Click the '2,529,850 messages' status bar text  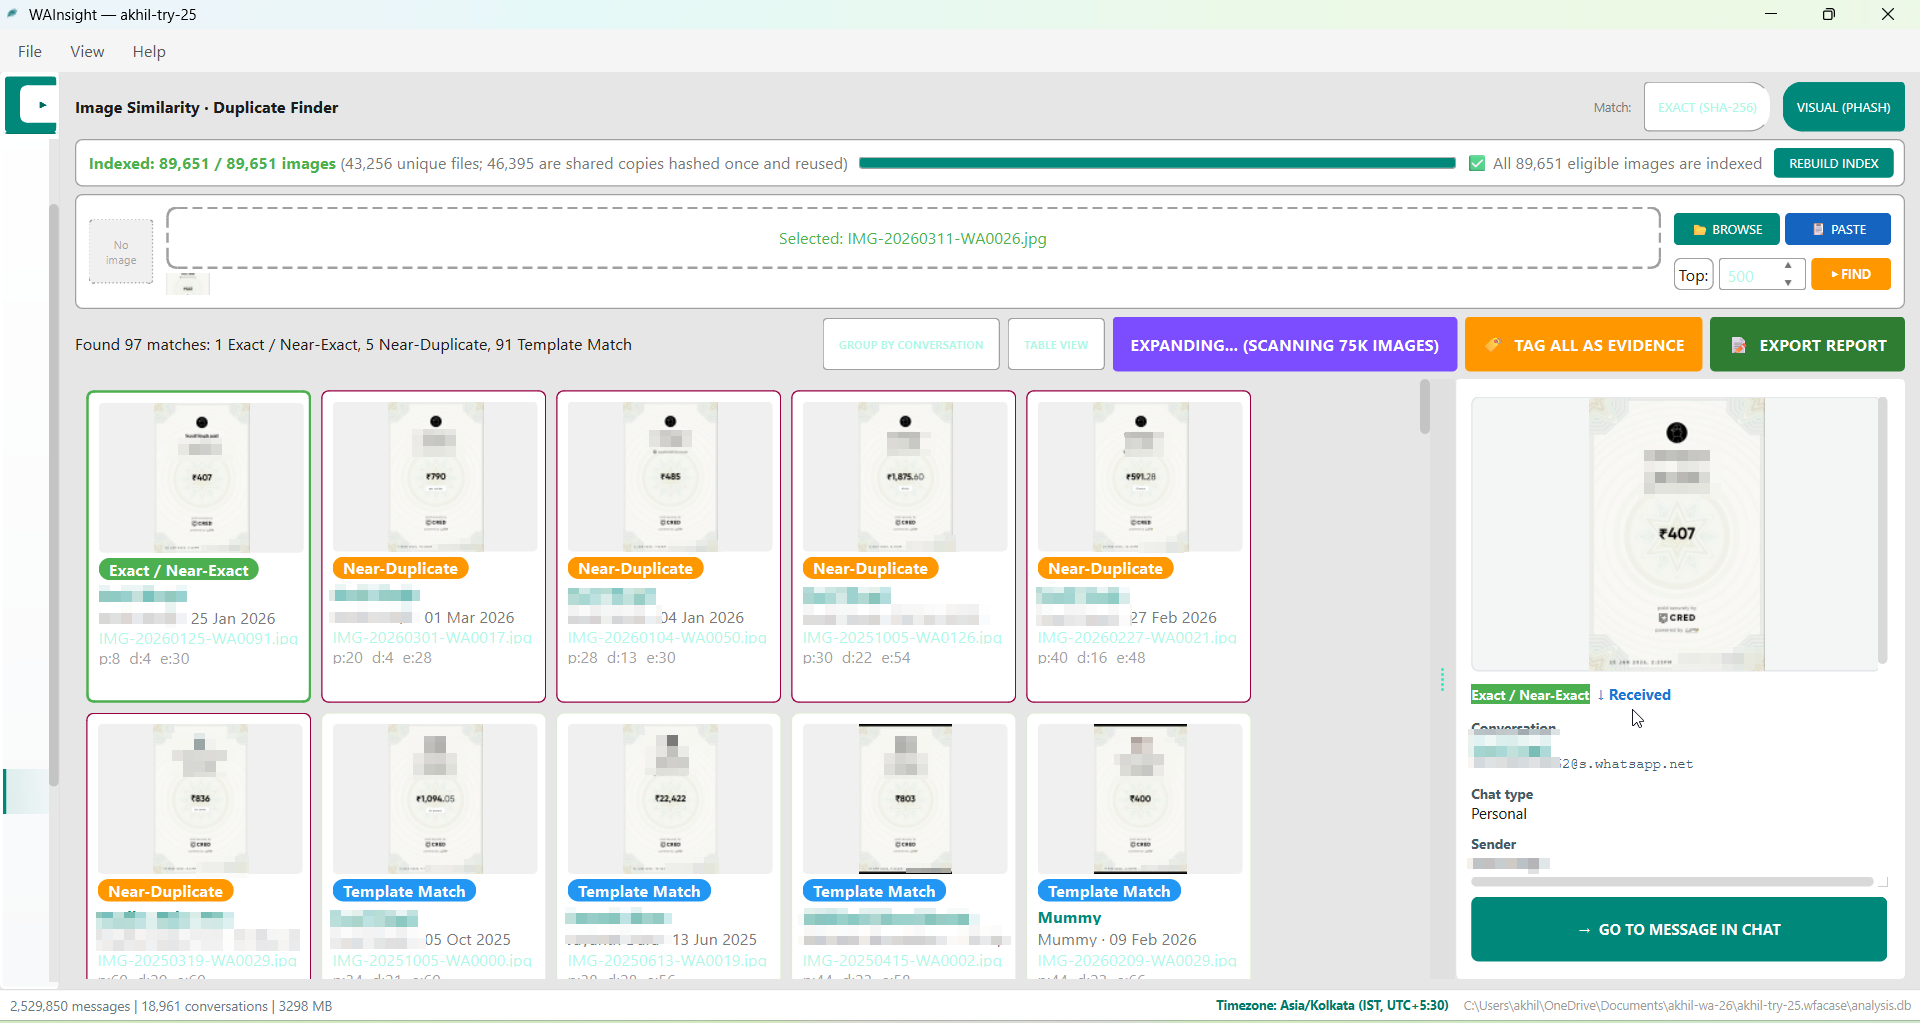pos(70,1006)
